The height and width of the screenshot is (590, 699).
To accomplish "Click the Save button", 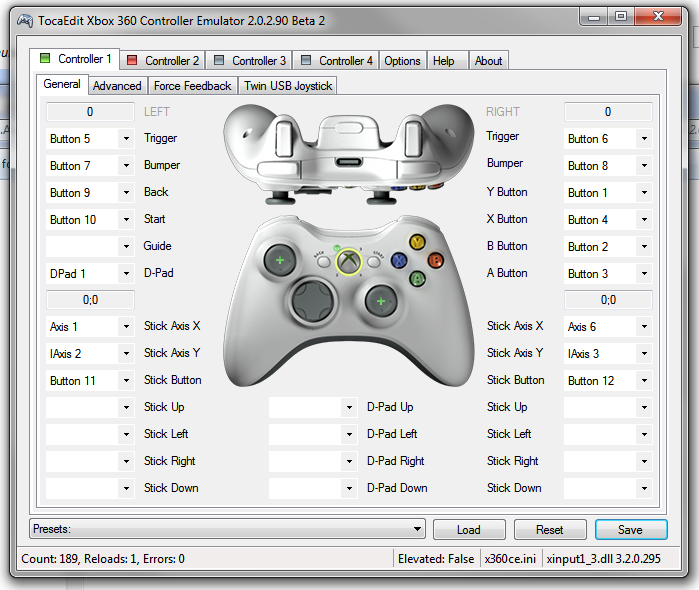I will [631, 529].
